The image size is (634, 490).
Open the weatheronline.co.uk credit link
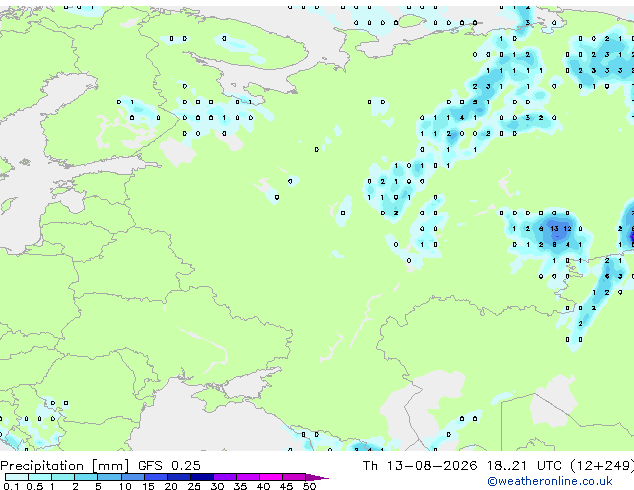550,481
